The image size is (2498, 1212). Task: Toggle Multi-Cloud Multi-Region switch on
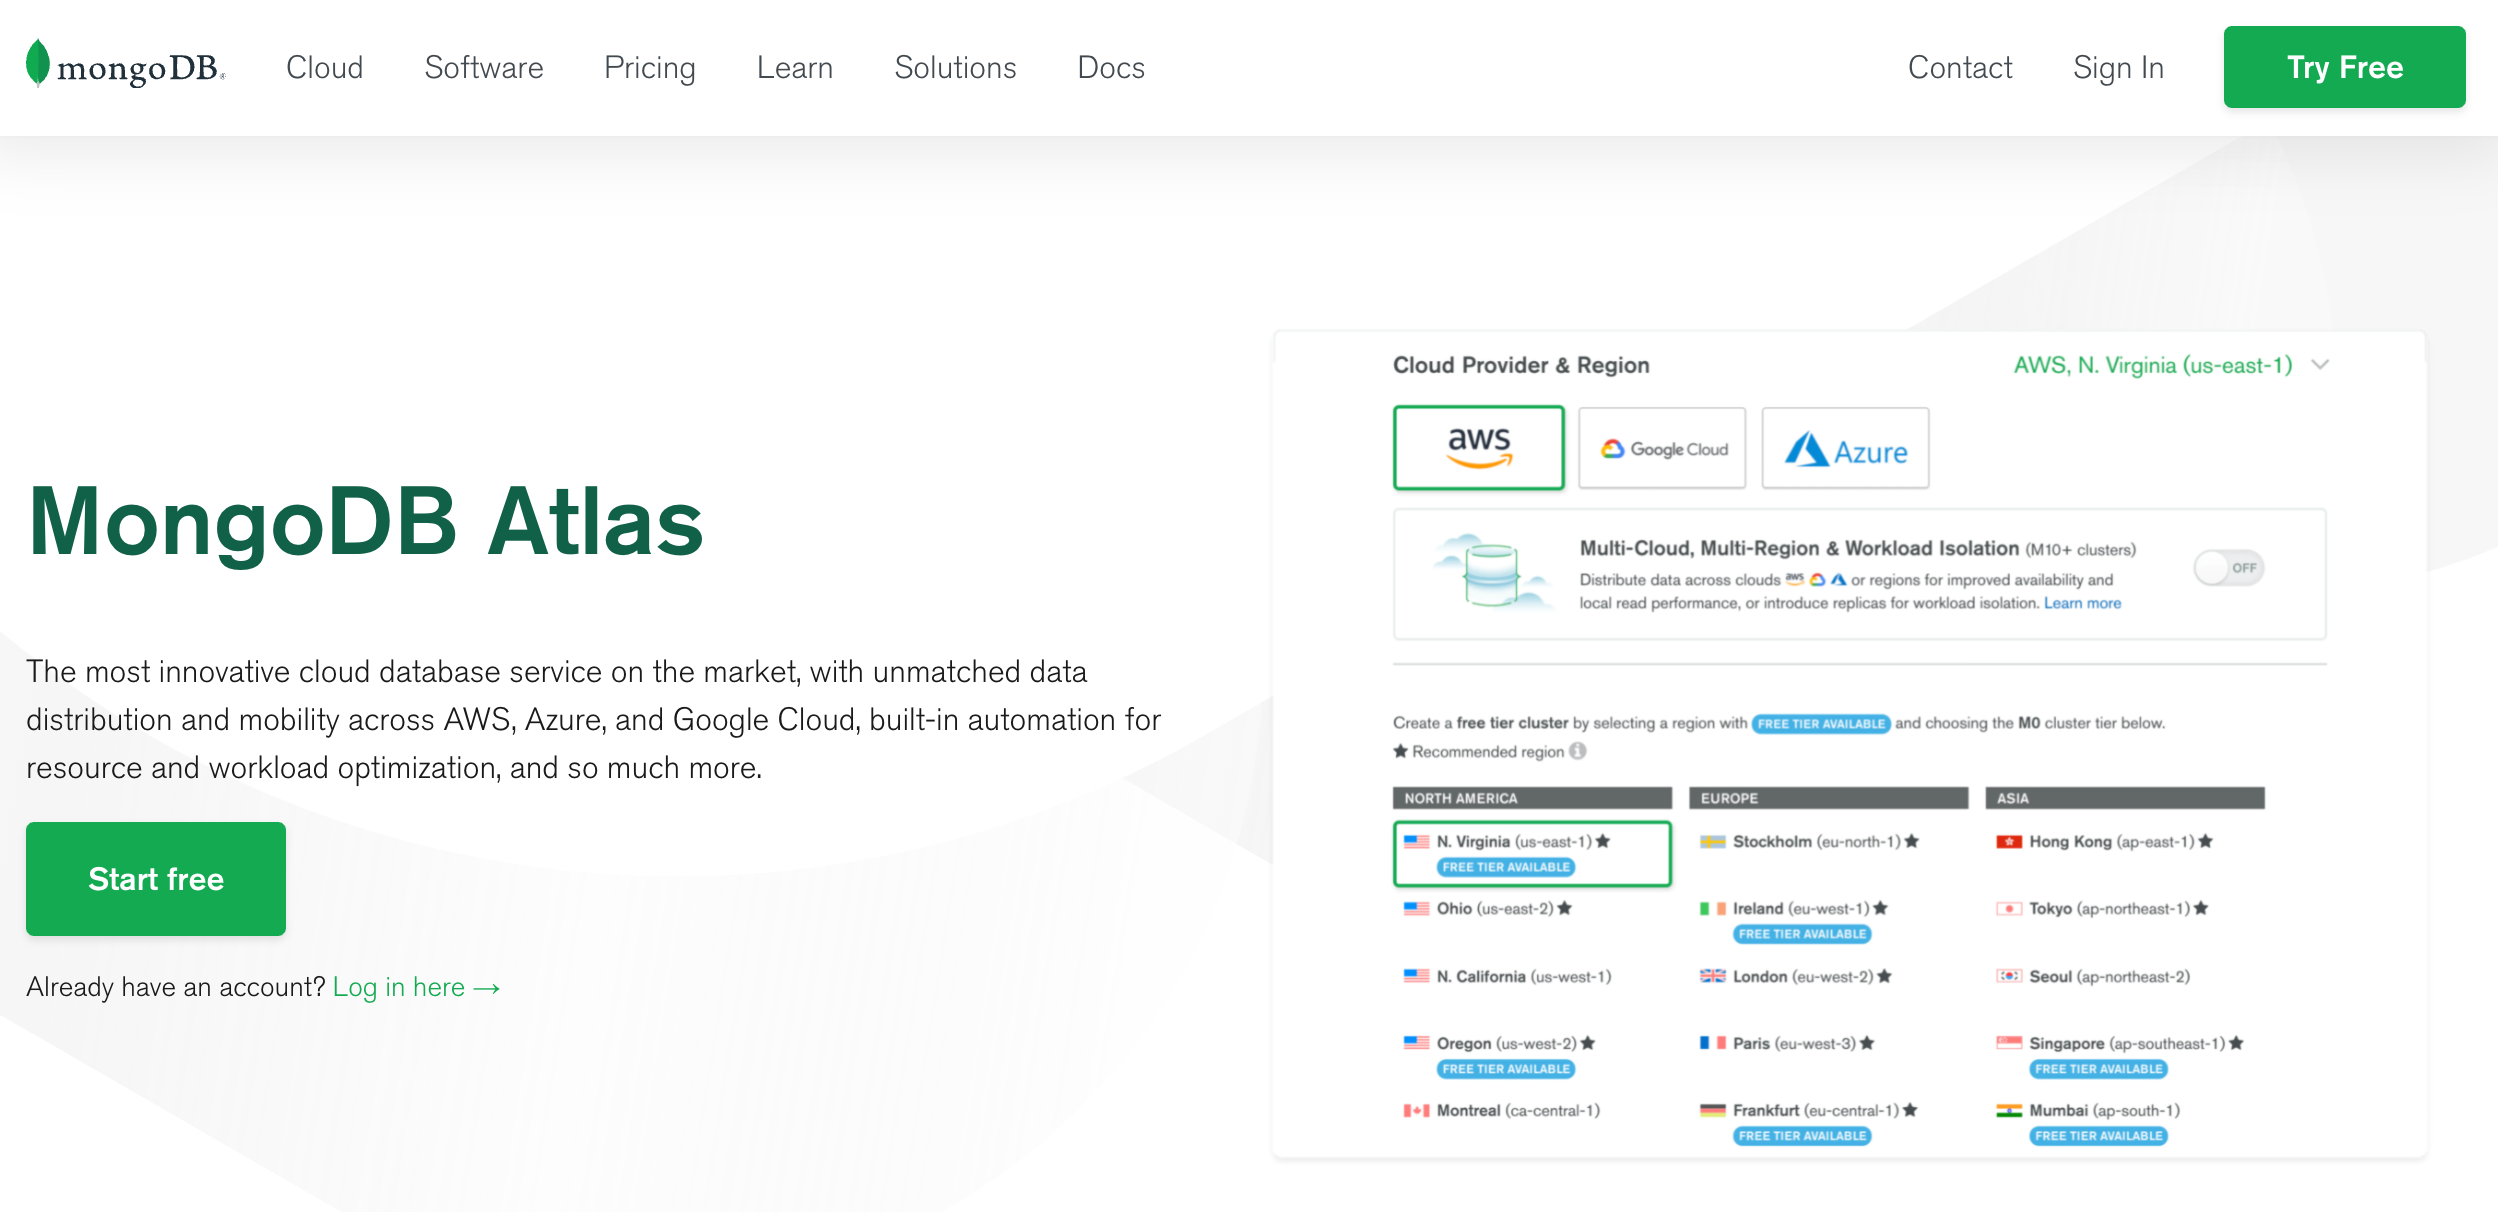[2229, 568]
